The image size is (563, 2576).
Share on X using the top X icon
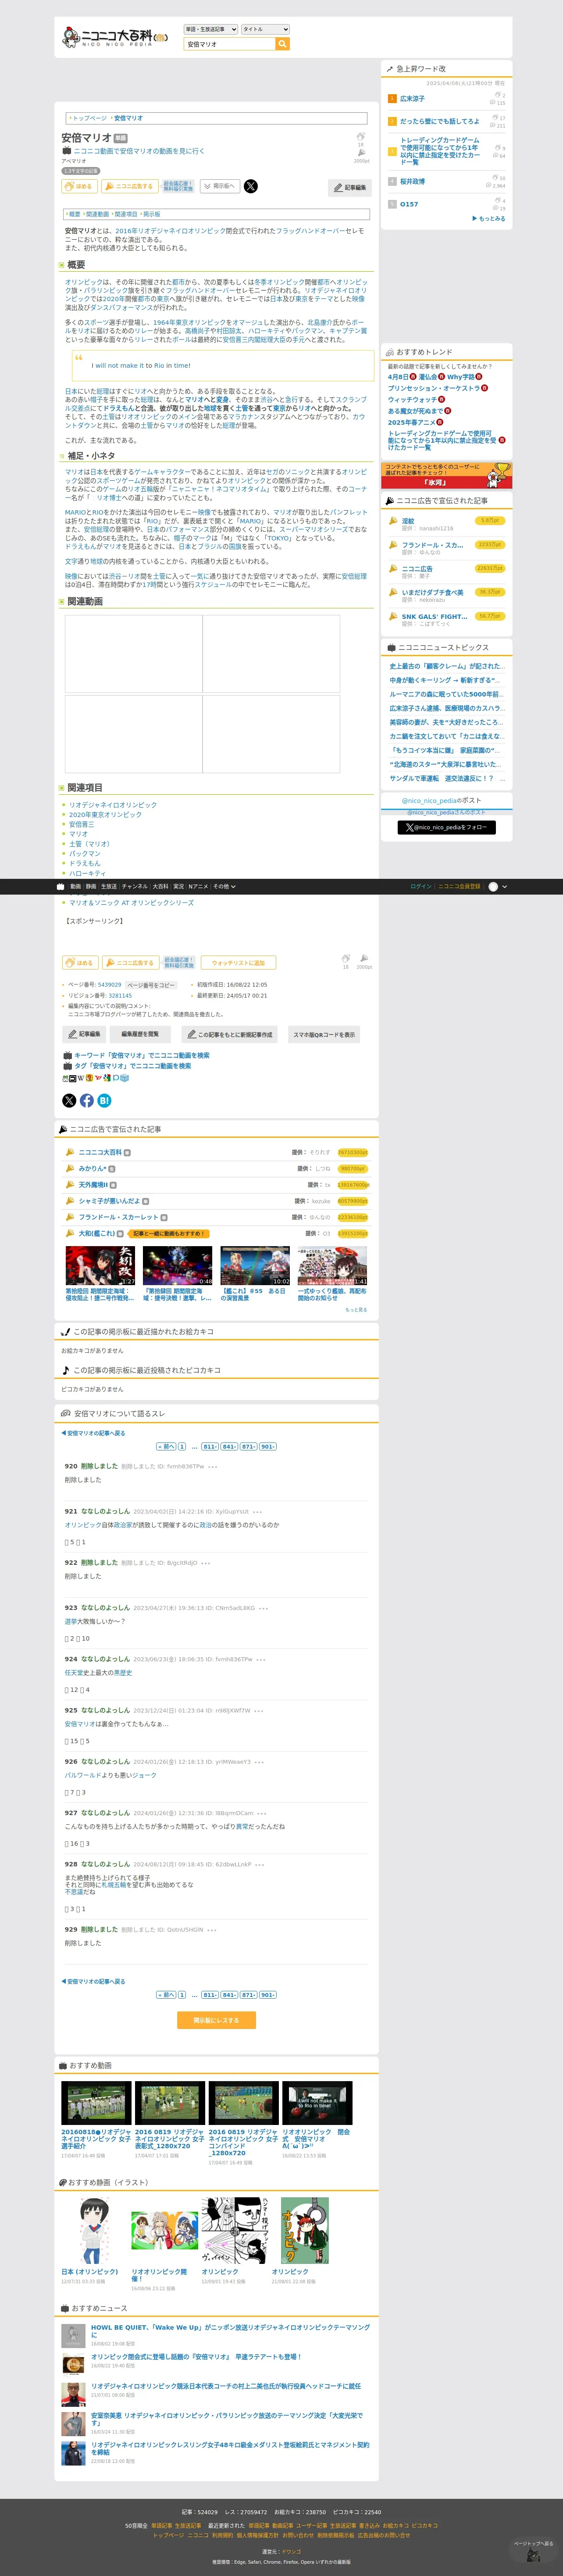[250, 186]
